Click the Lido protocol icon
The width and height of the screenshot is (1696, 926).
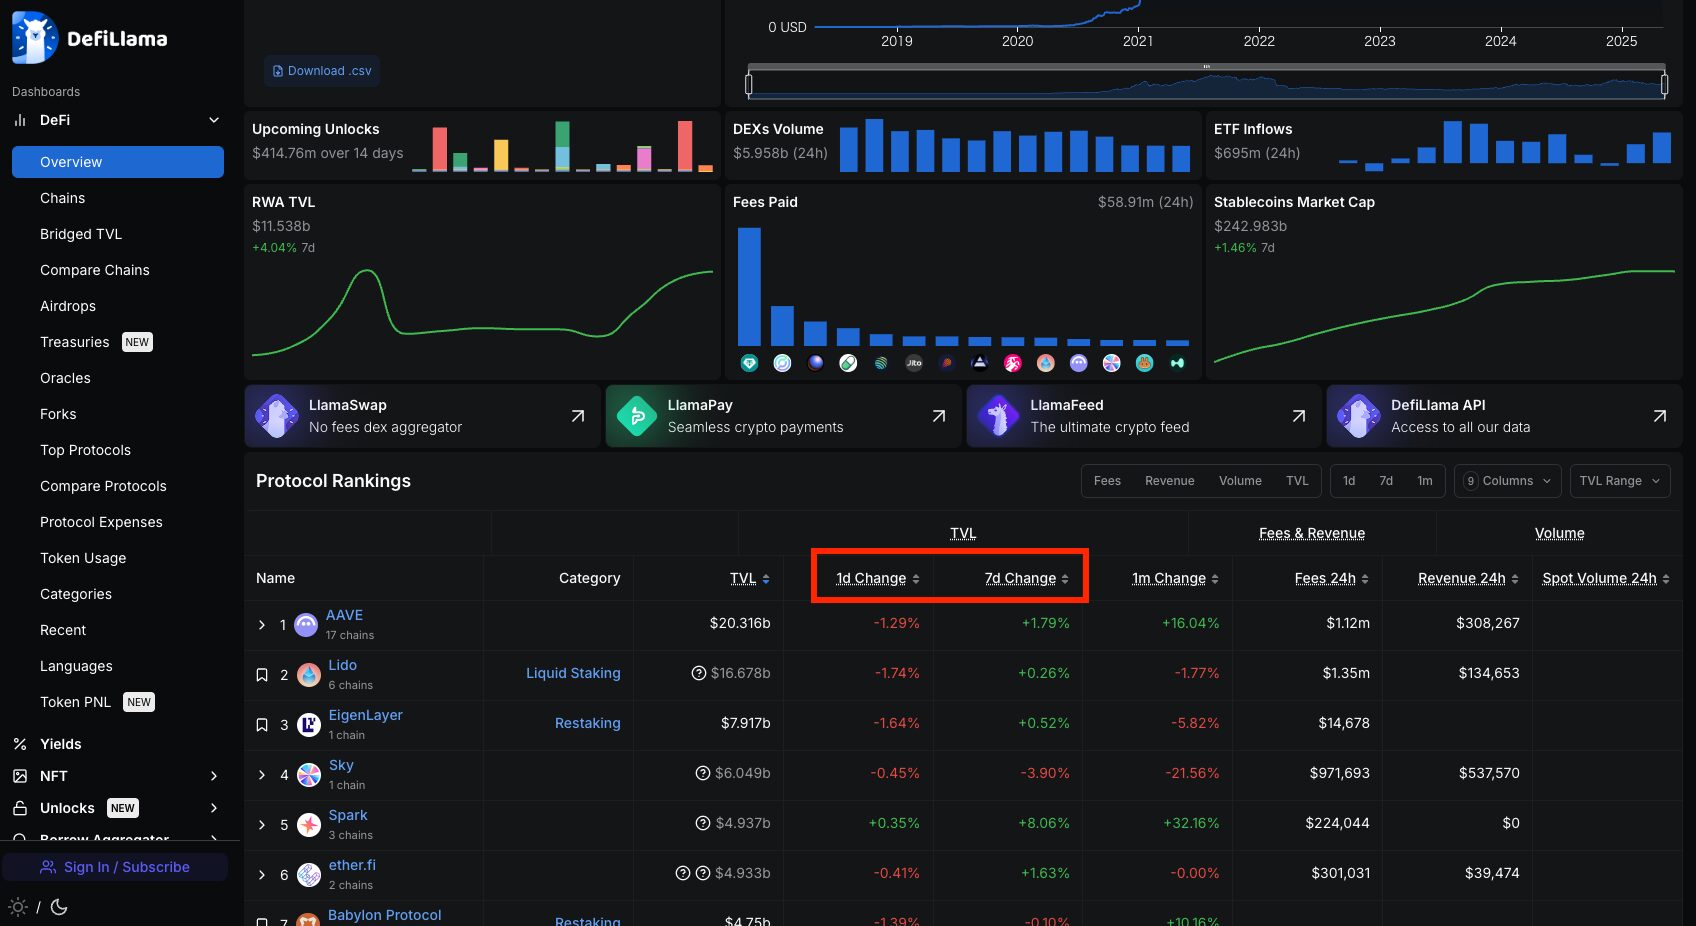309,675
